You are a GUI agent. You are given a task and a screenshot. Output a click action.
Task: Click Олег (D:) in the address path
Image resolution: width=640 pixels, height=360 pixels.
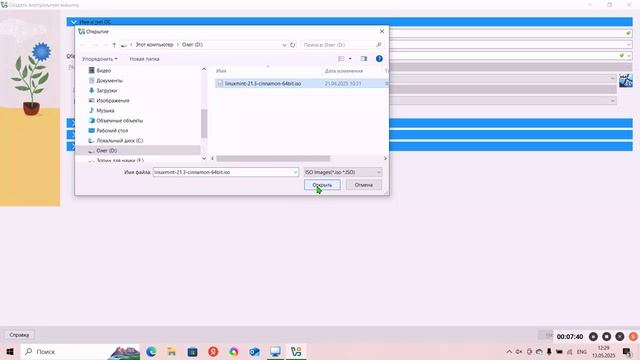[192, 44]
